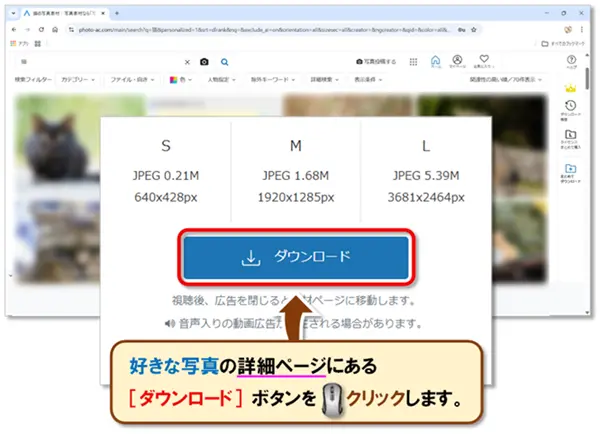Expand the カテゴリー filter dropdown
Viewport: 600px width, 434px height.
pos(78,80)
